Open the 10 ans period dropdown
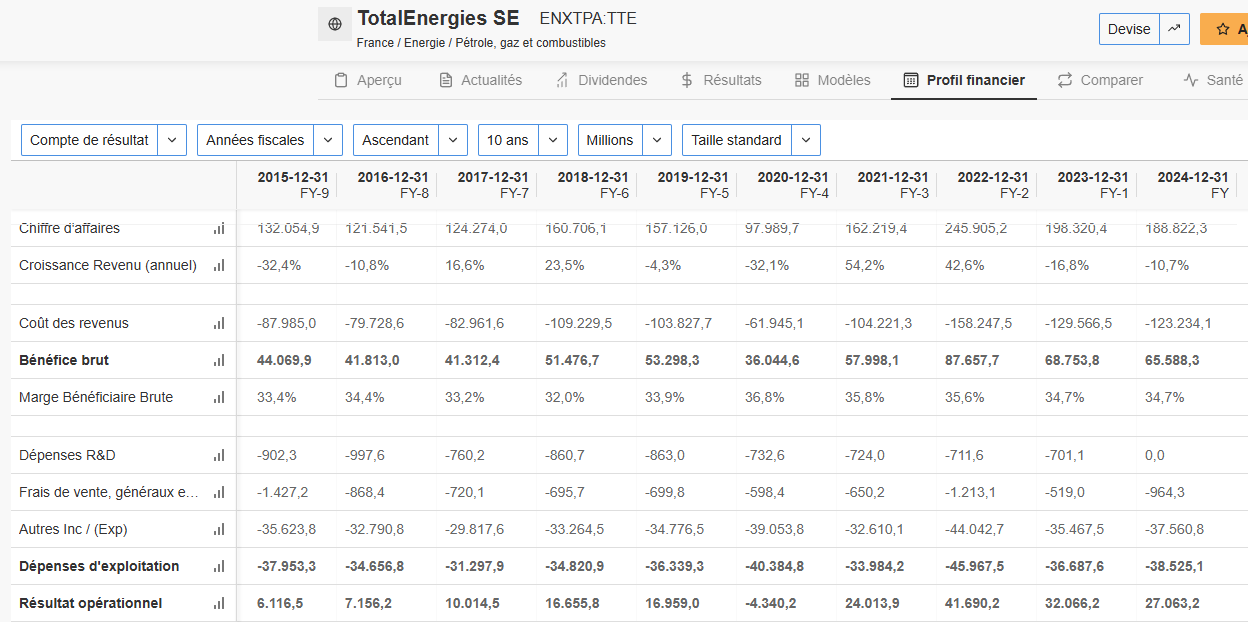1248x622 pixels. point(523,140)
